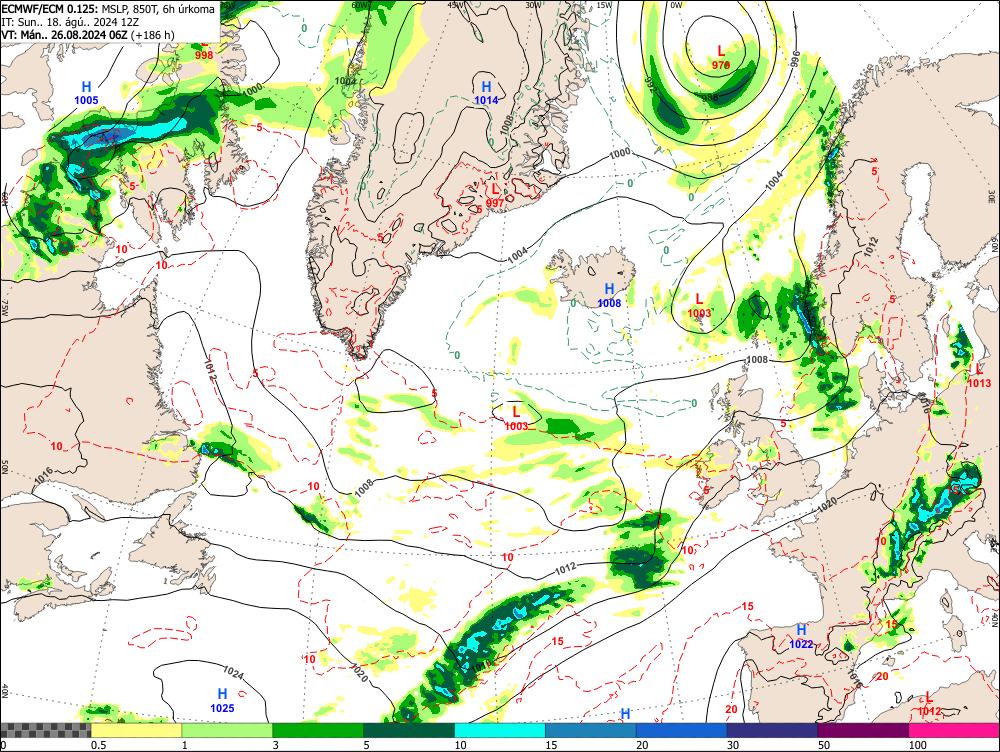The height and width of the screenshot is (752, 1000).
Task: Click the pink above-100 legend swatch
Action: click(x=954, y=730)
